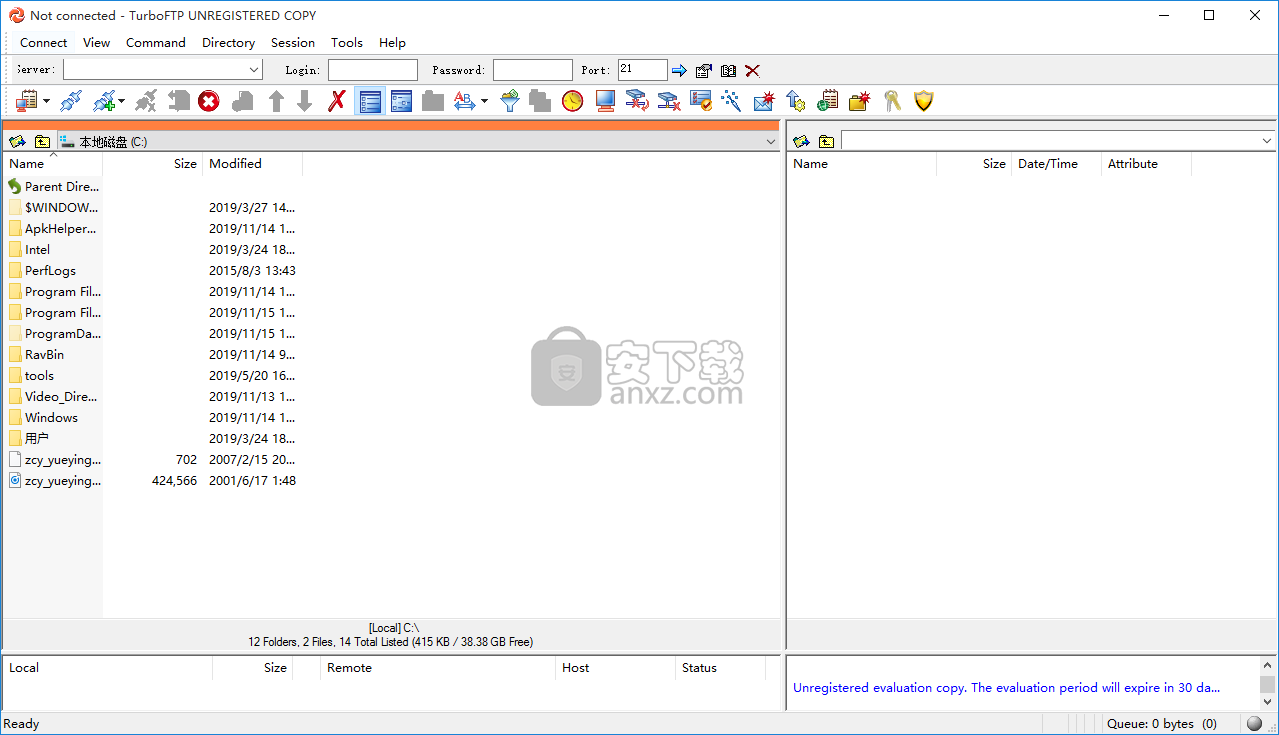Open the Help menu
Image resolution: width=1279 pixels, height=735 pixels.
coord(392,42)
